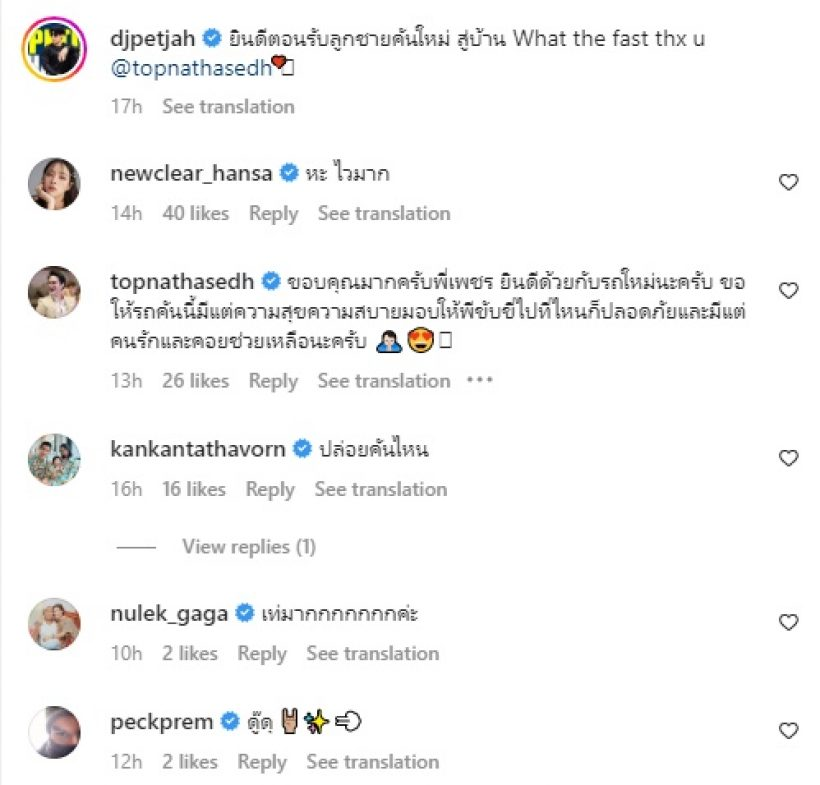Expand View replies (1) under kankantathavorn

pos(248,547)
